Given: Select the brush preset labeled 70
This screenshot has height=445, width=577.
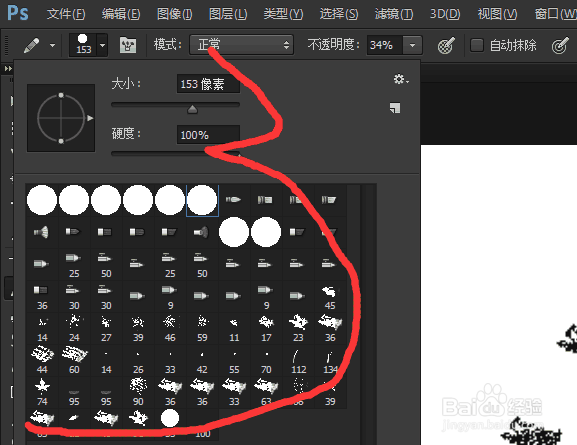Looking at the screenshot, I should [x=266, y=360].
